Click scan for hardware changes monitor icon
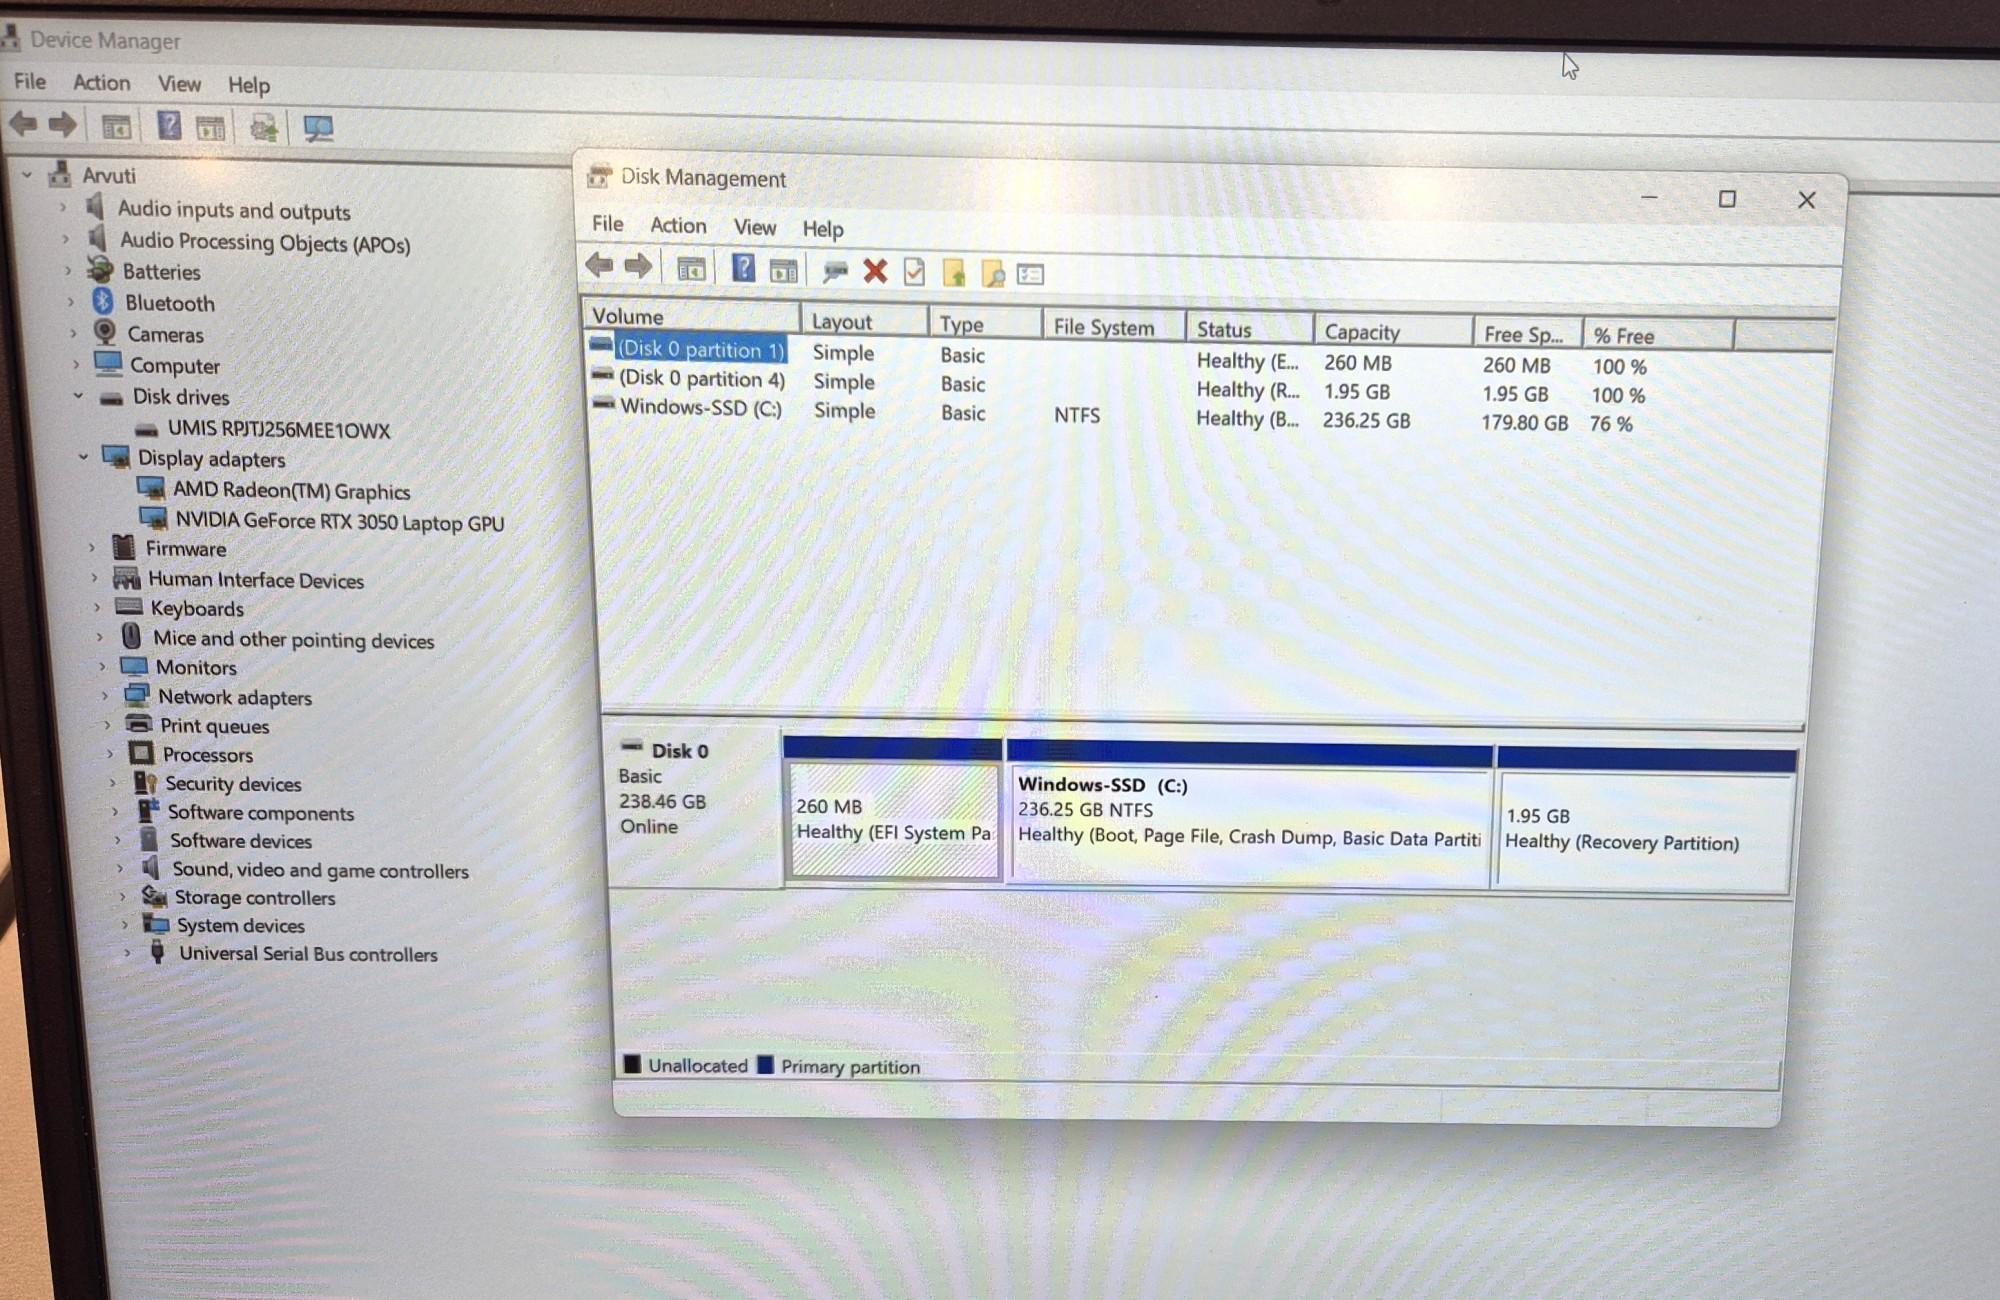This screenshot has width=2000, height=1300. tap(318, 128)
